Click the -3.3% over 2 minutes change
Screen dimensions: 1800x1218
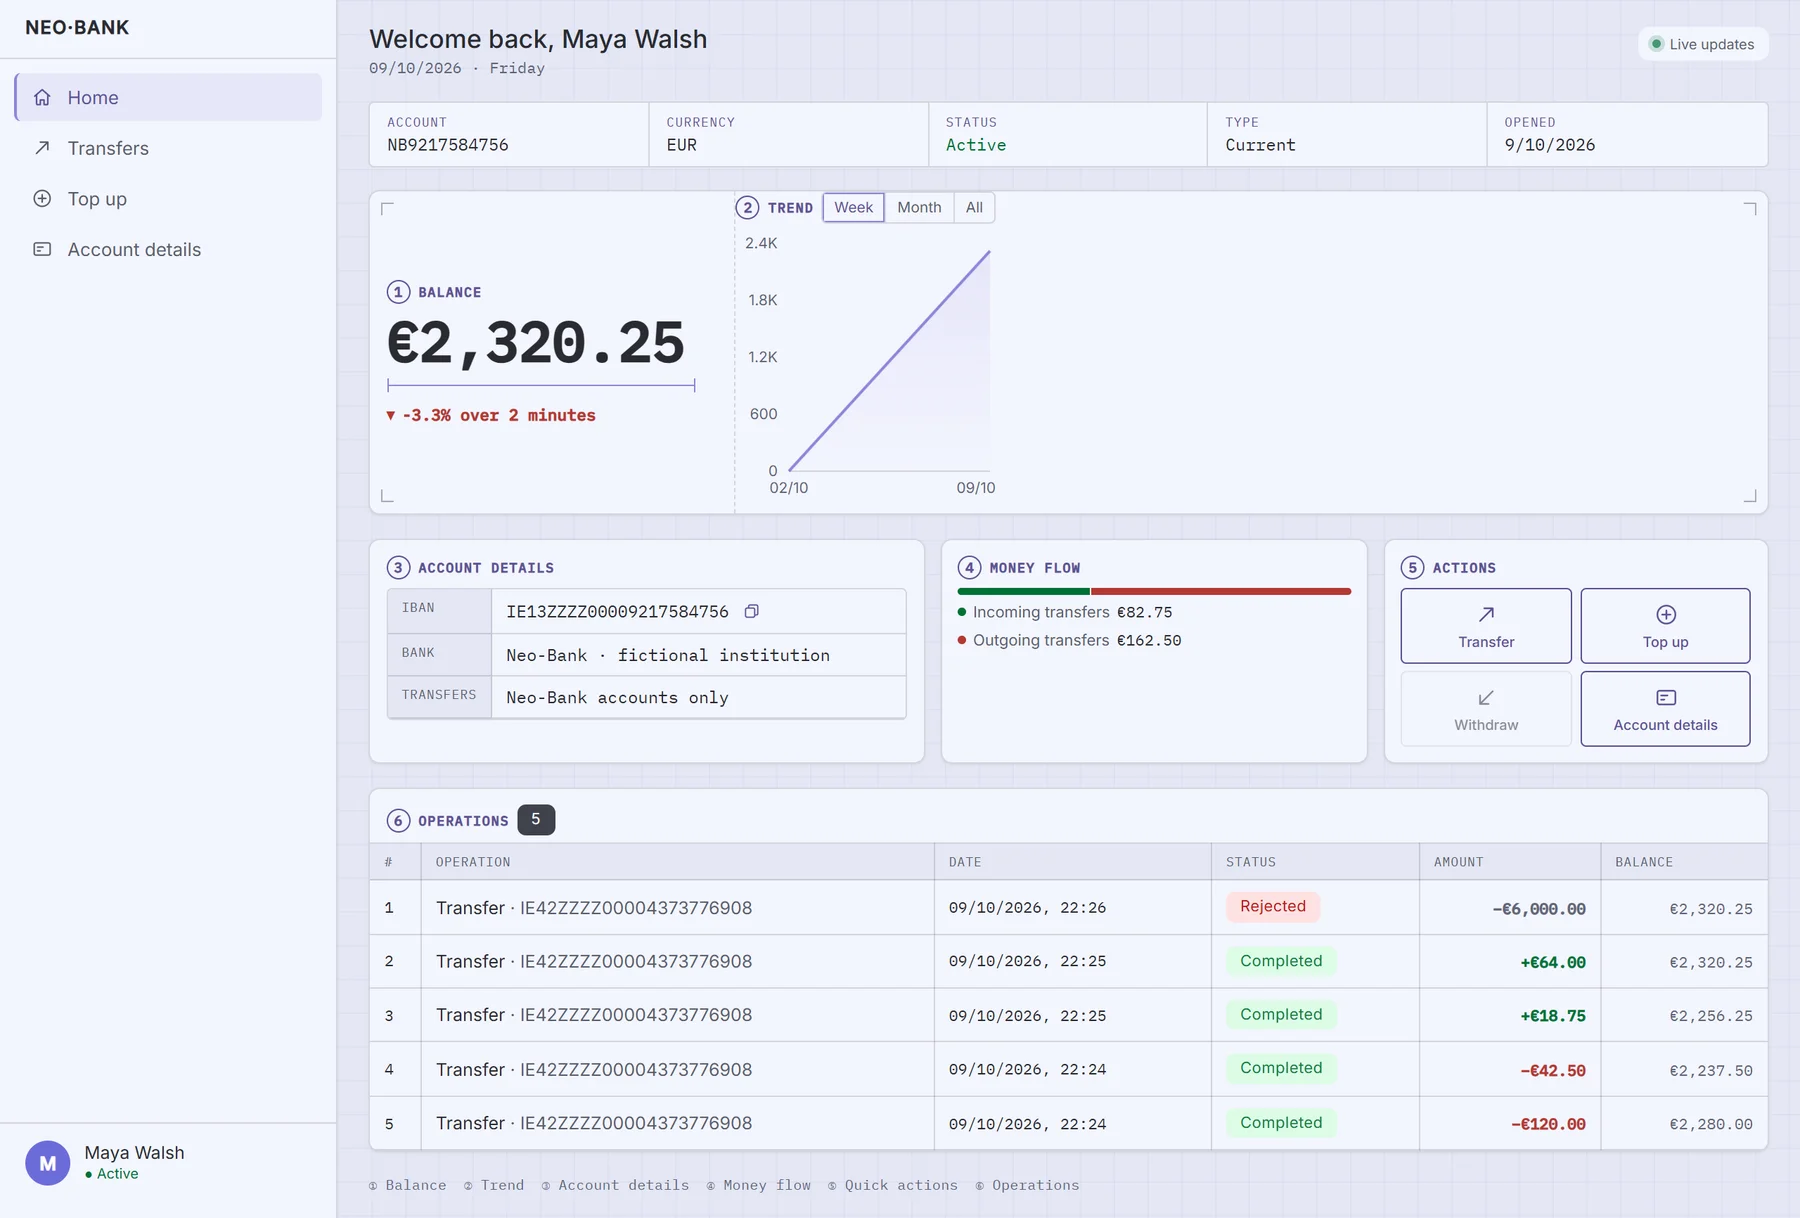[491, 415]
